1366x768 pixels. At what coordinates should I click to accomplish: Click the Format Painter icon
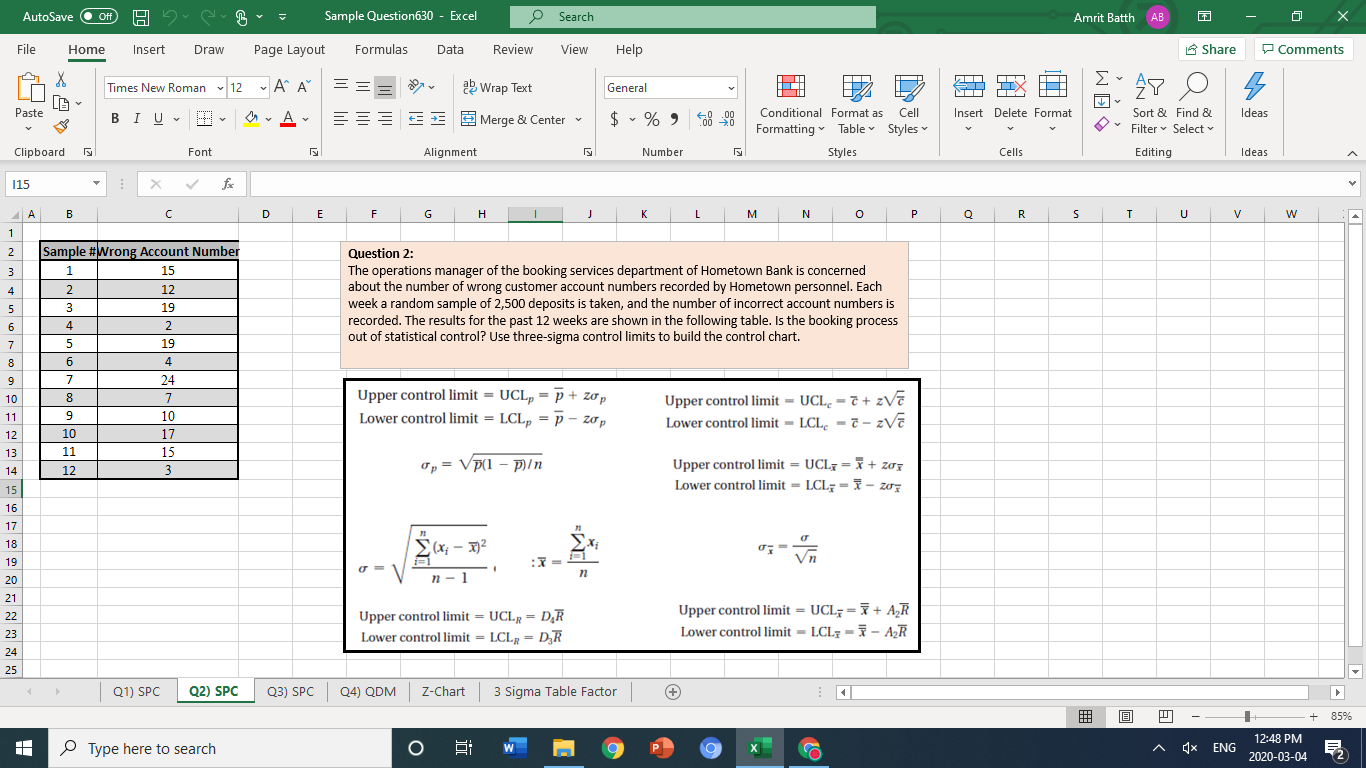point(62,126)
